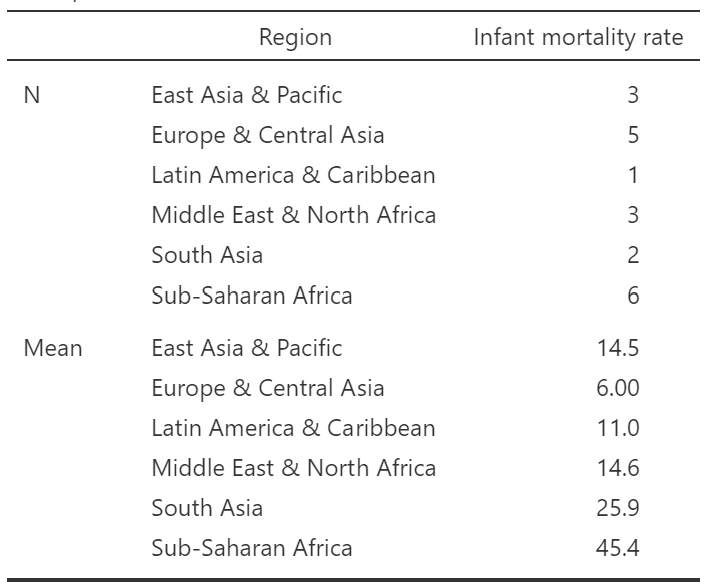This screenshot has height=586, width=710.
Task: Select Latin America & Caribbean under N
Action: click(x=293, y=175)
